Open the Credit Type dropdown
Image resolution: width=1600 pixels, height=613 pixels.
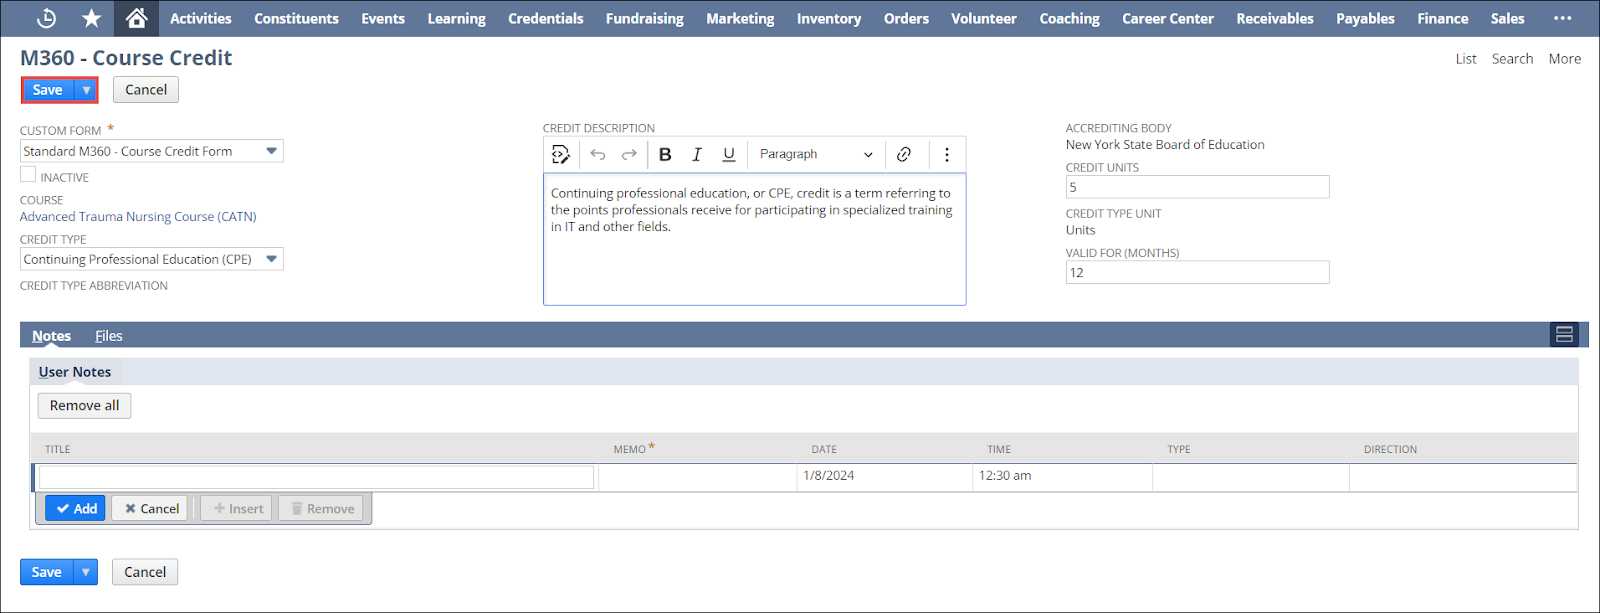coord(271,259)
